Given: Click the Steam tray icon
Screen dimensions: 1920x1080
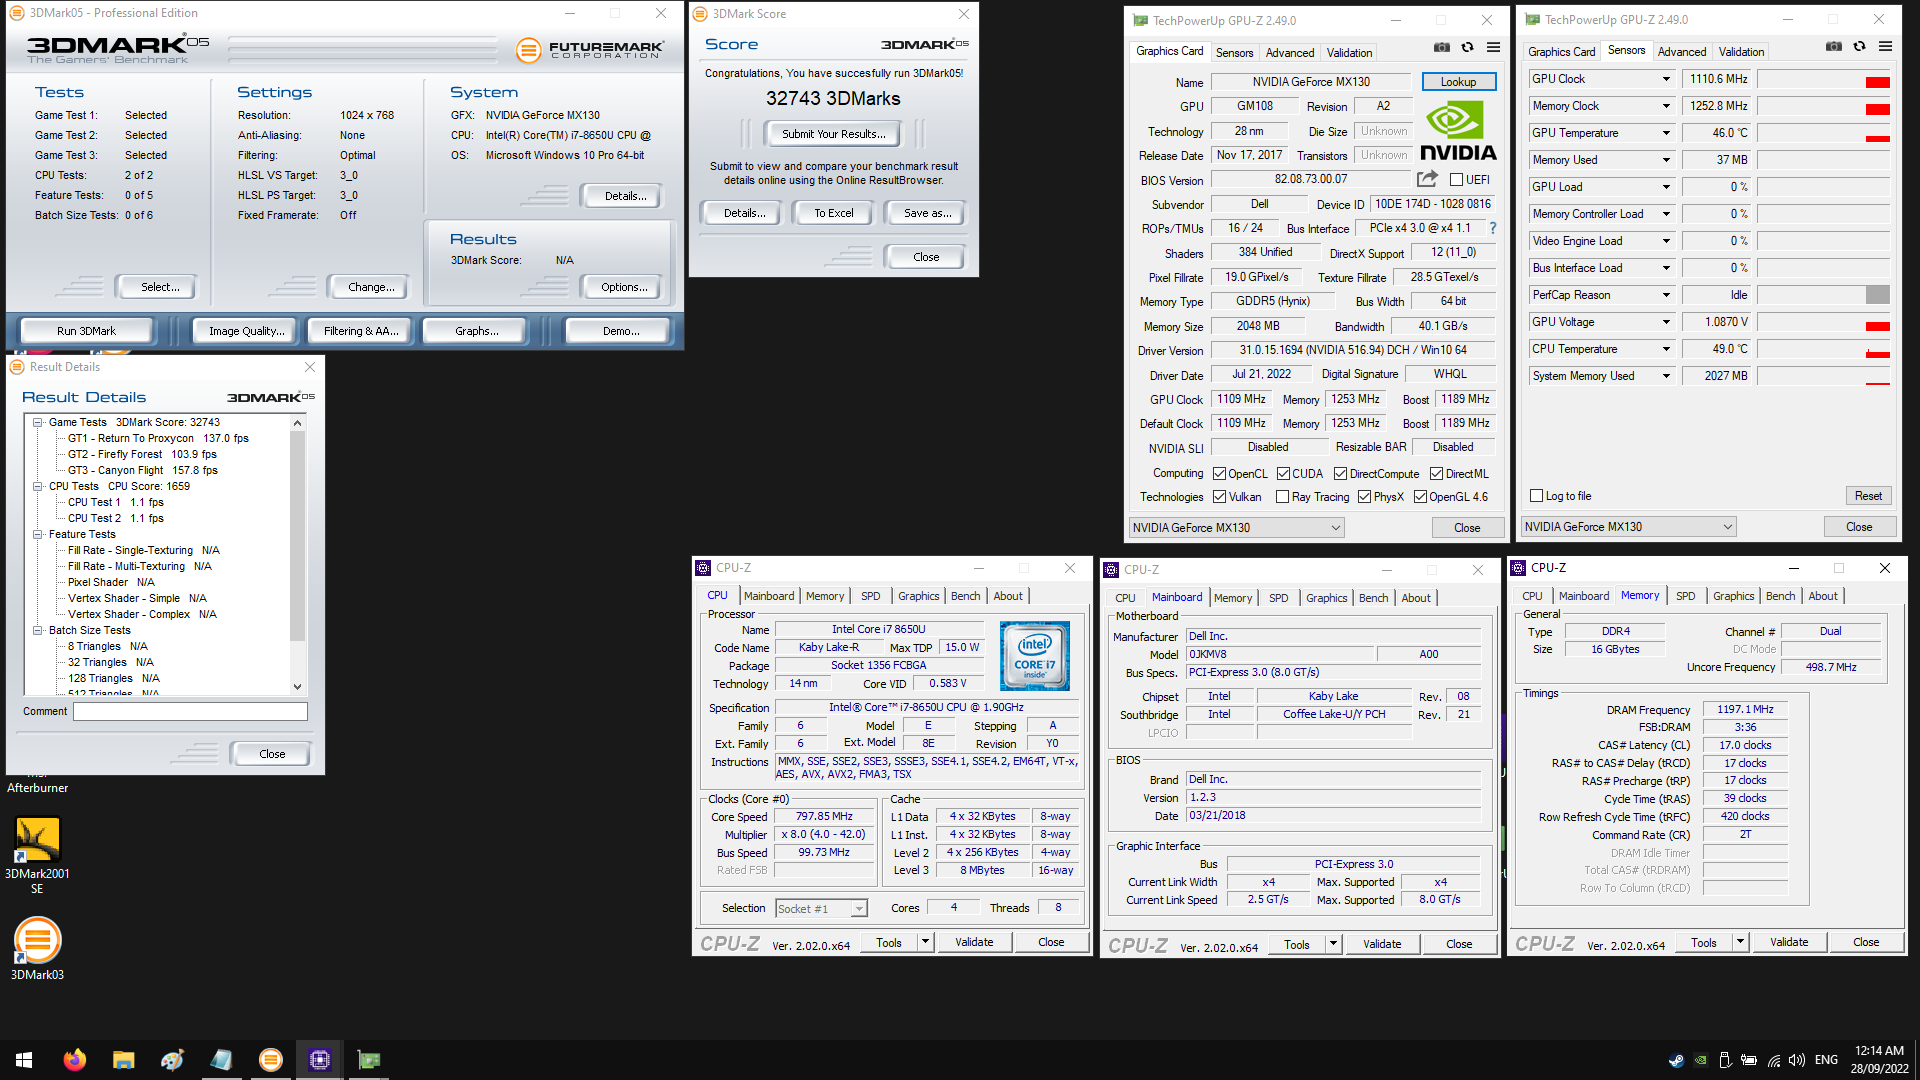Looking at the screenshot, I should (x=1676, y=1060).
